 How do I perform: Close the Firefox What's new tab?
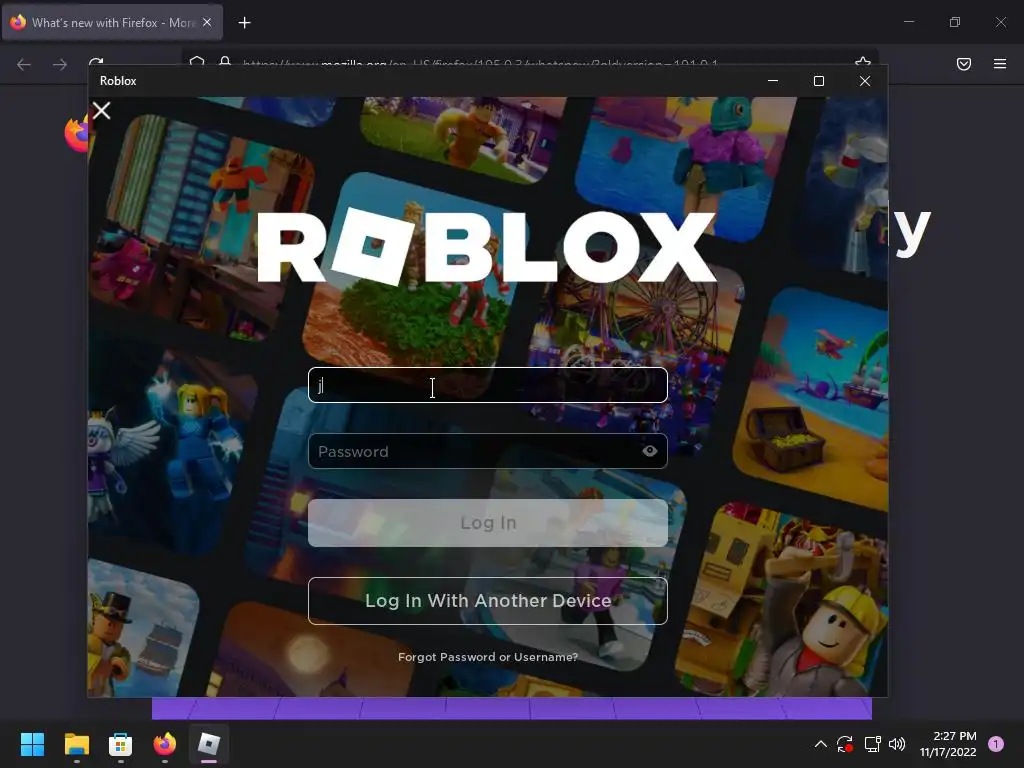coord(207,22)
